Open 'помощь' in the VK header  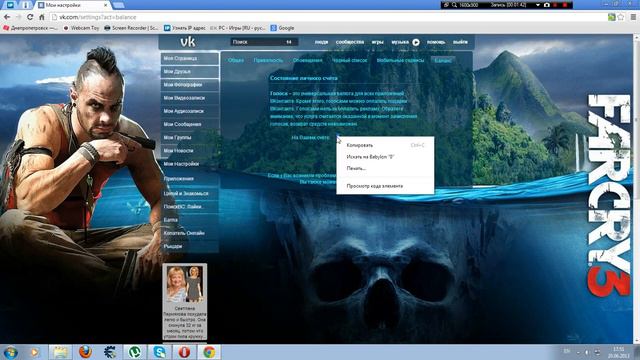tap(436, 42)
